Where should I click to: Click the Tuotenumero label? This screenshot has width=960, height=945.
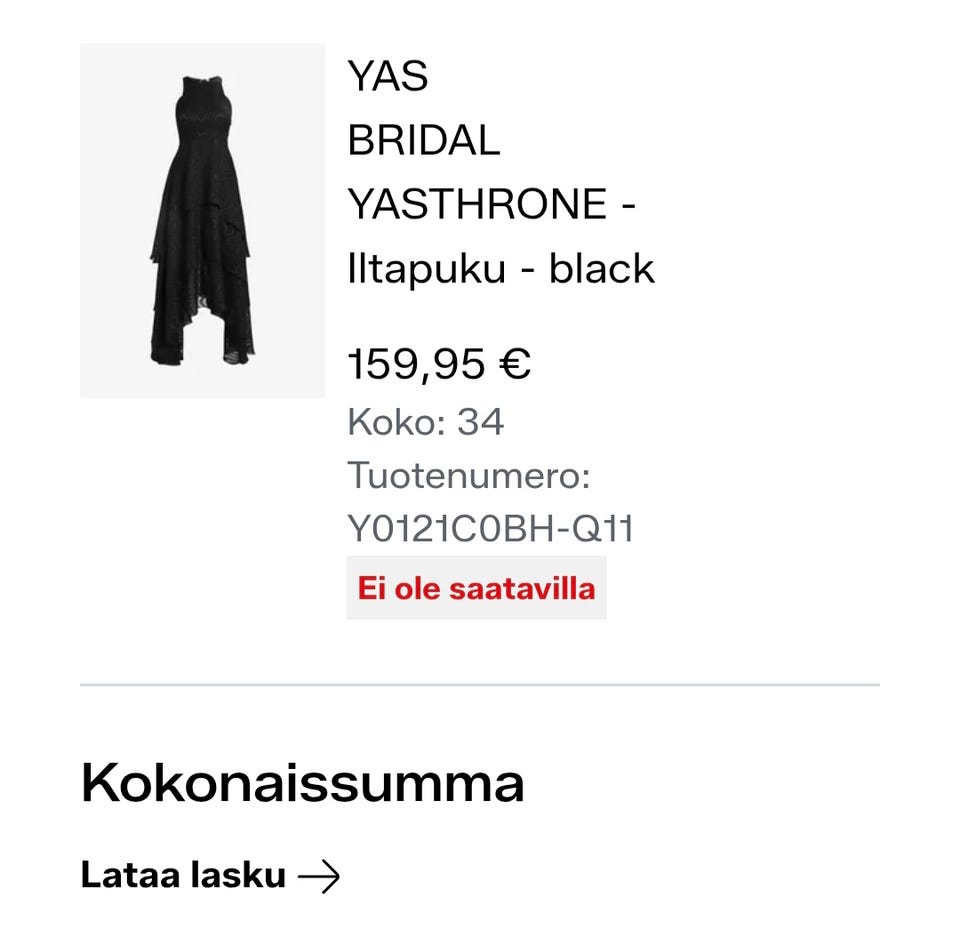(x=468, y=475)
